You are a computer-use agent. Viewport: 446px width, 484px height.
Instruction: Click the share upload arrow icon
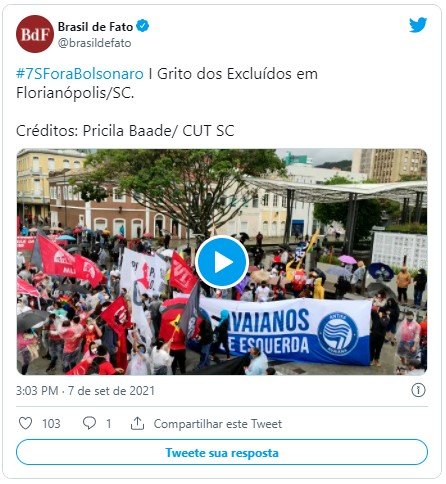pos(137,423)
